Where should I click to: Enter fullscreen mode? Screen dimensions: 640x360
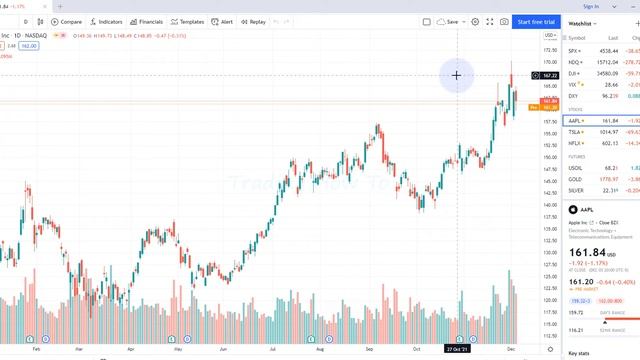pos(490,22)
